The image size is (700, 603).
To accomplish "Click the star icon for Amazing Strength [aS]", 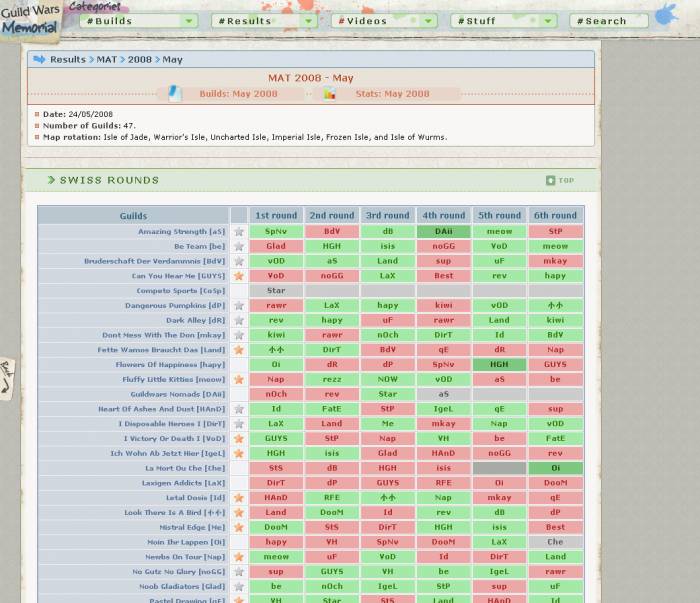I will (239, 232).
